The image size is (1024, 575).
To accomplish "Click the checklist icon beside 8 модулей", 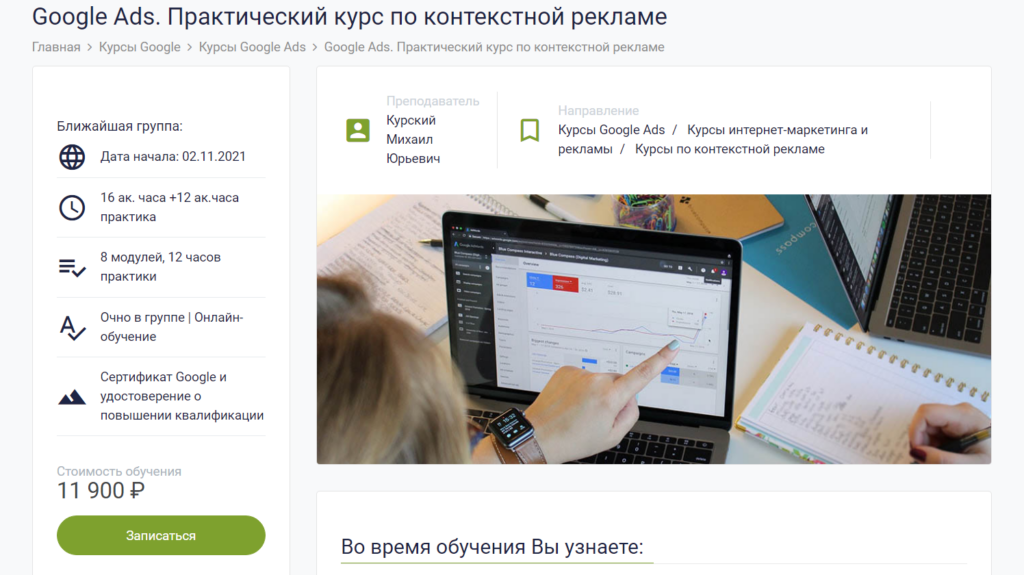I will point(72,267).
